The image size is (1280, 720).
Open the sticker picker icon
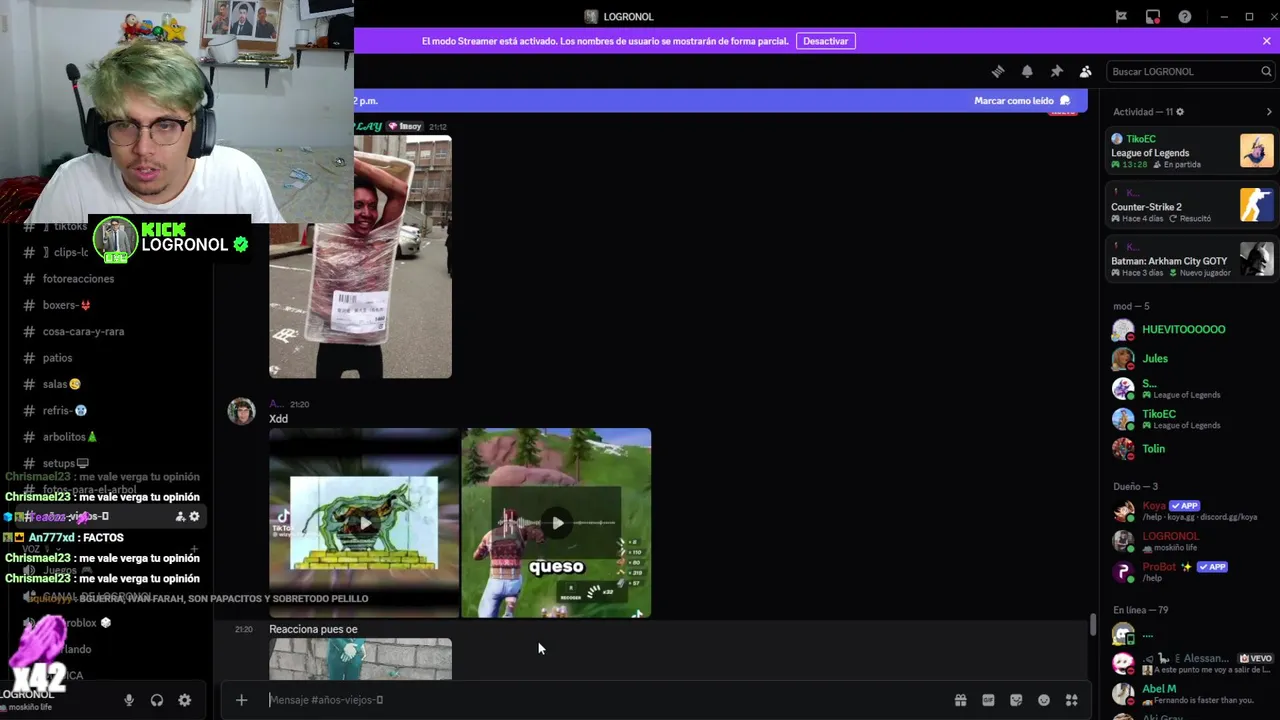(1016, 700)
